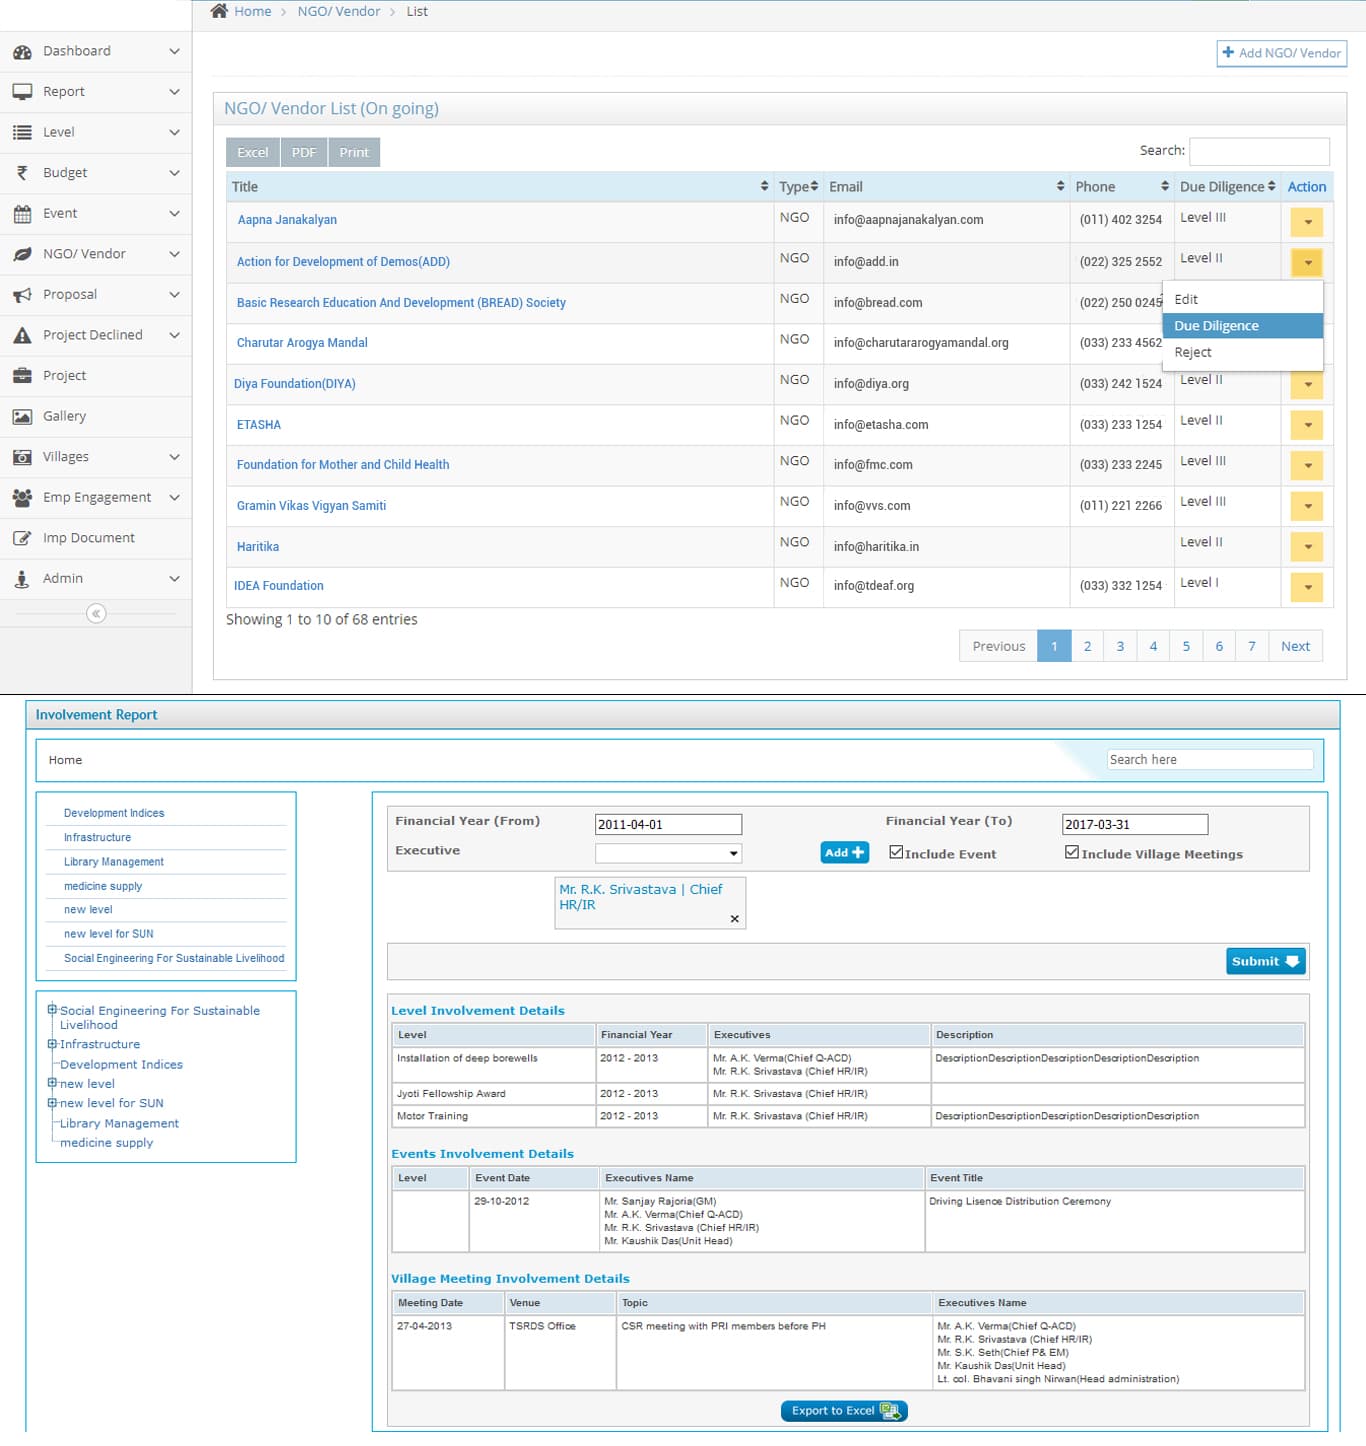Open the Executive dropdown list
The image size is (1366, 1446).
[668, 854]
